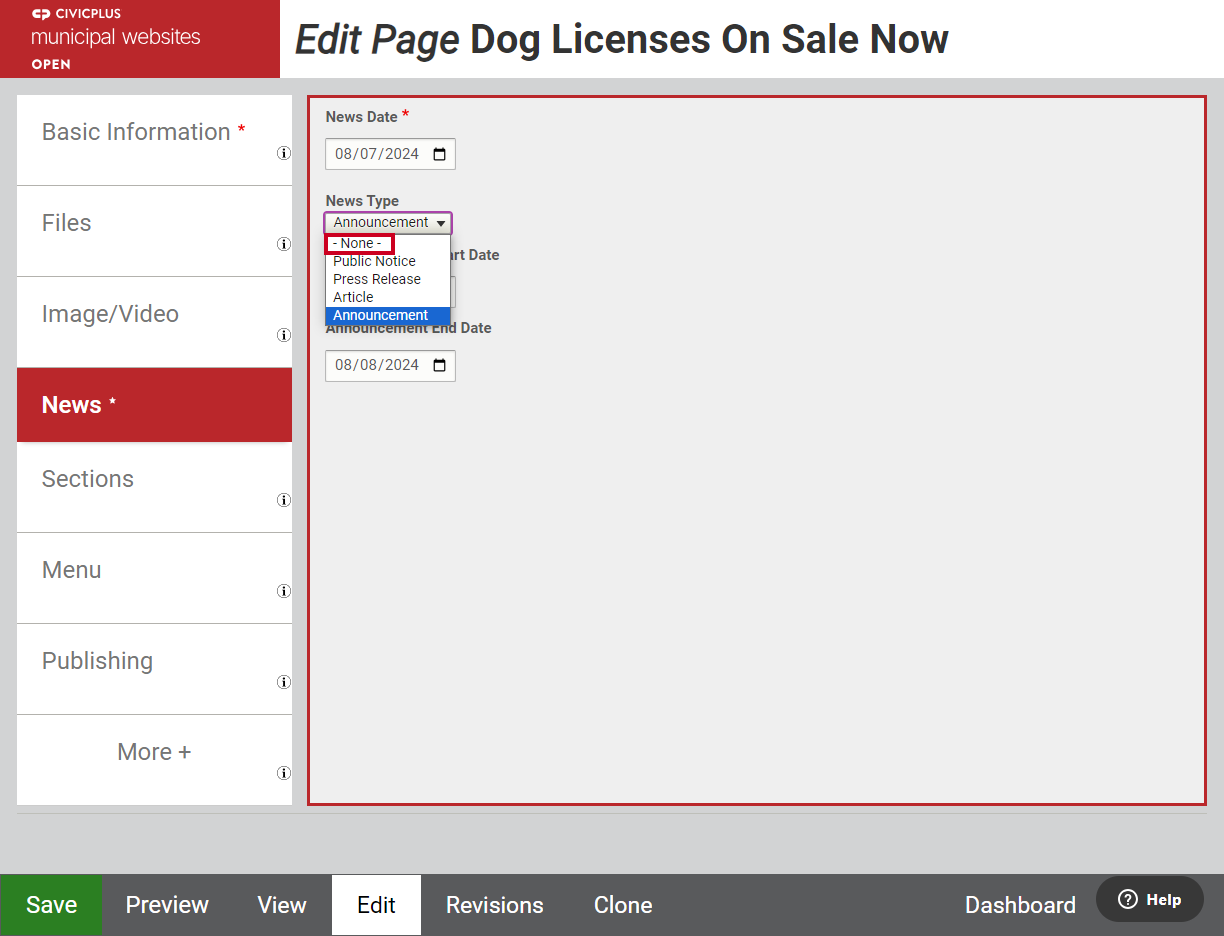Expand the More + section

click(x=154, y=760)
